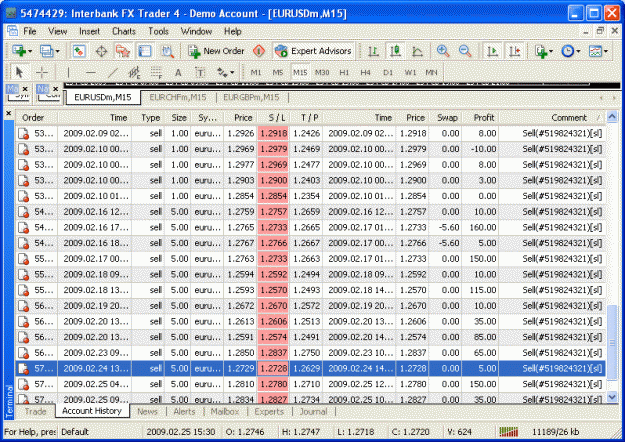
Task: Click the history scrollbar down arrow
Action: 612,397
